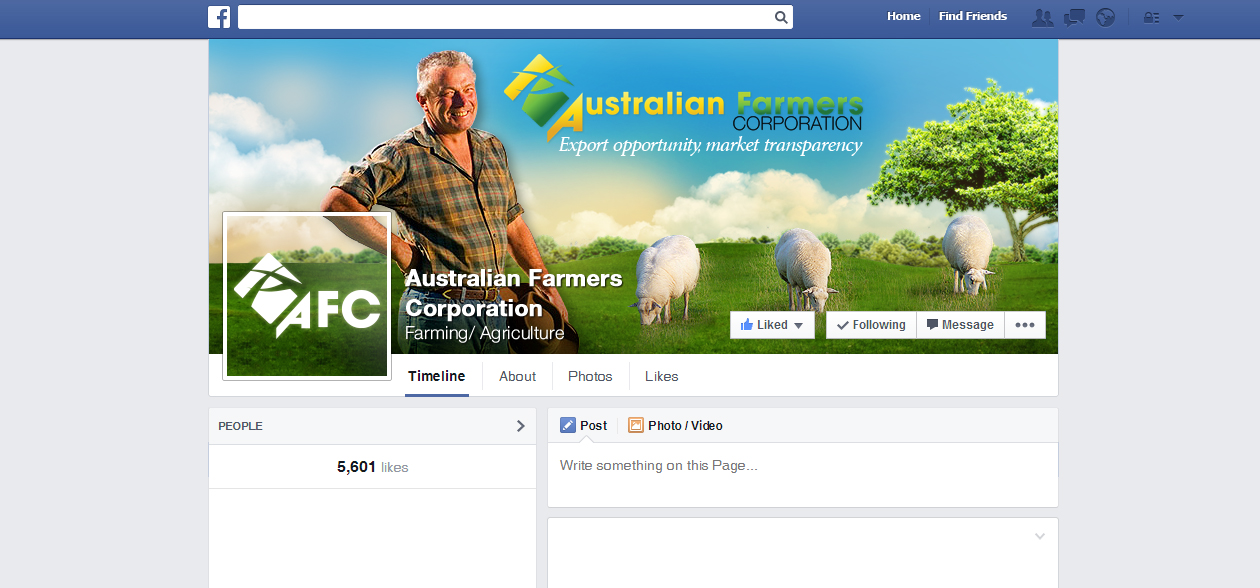Open post options down-chevron

[1039, 537]
